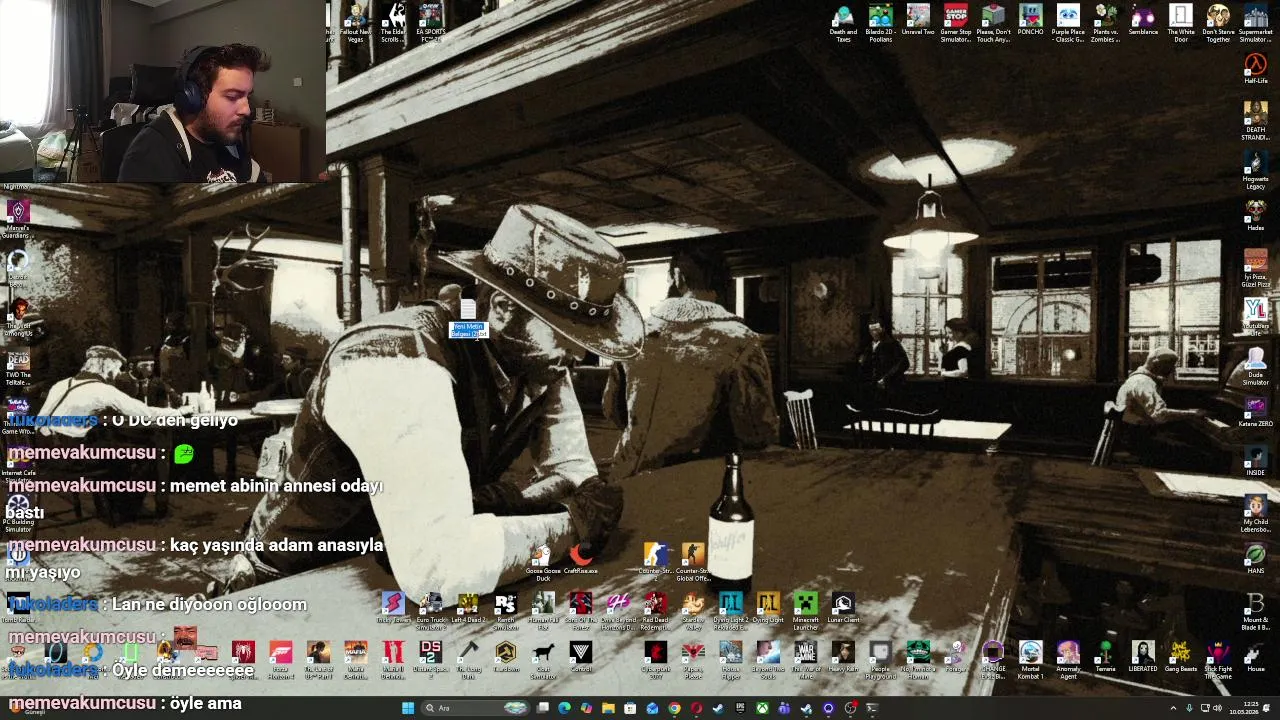Screen dimensions: 1280x720
Task: Select the Euro Truck Simulator 2 icon
Action: pos(430,611)
